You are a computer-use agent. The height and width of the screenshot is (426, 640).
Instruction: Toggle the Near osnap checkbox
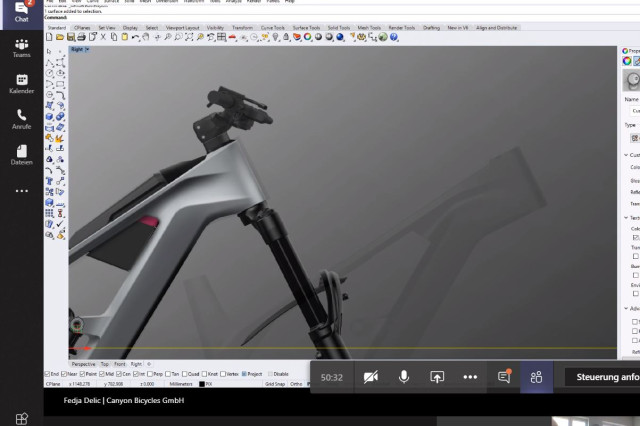click(64, 374)
